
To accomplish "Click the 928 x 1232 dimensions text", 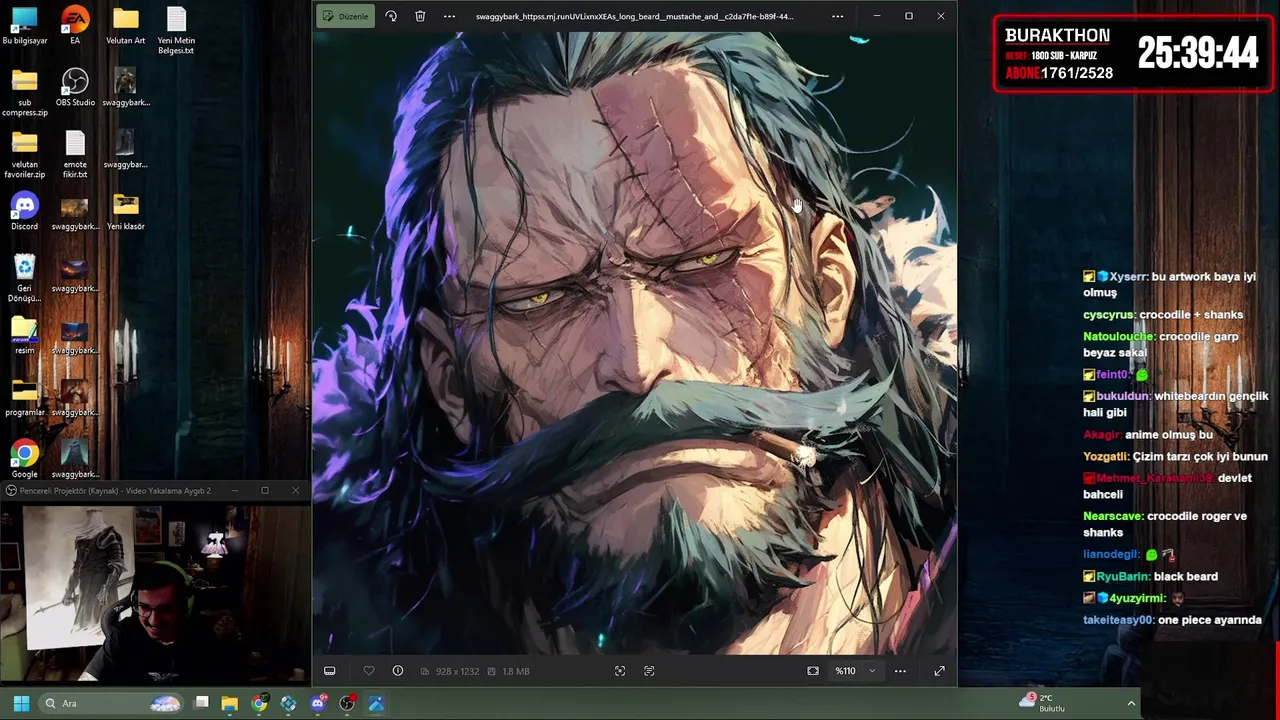I will [457, 671].
